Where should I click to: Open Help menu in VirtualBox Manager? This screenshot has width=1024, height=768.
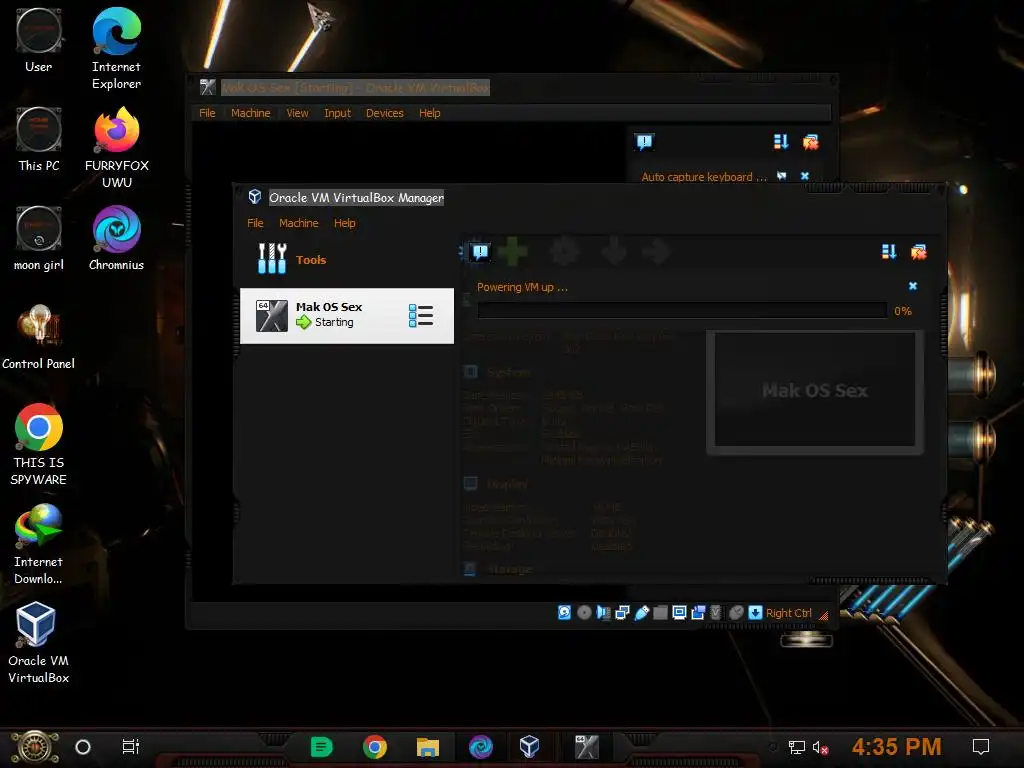pos(345,223)
